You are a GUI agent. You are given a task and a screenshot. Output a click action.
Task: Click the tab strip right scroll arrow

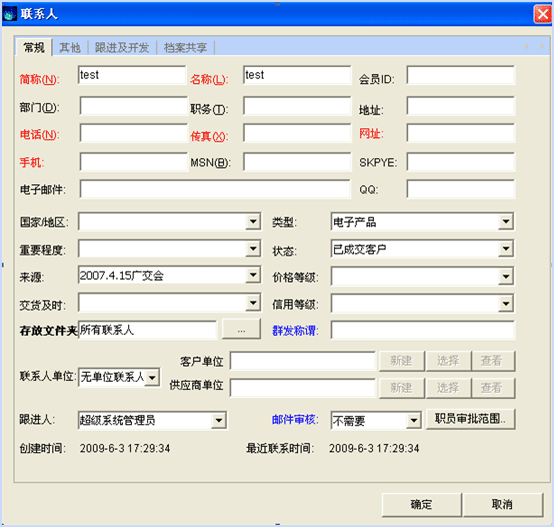[542, 46]
